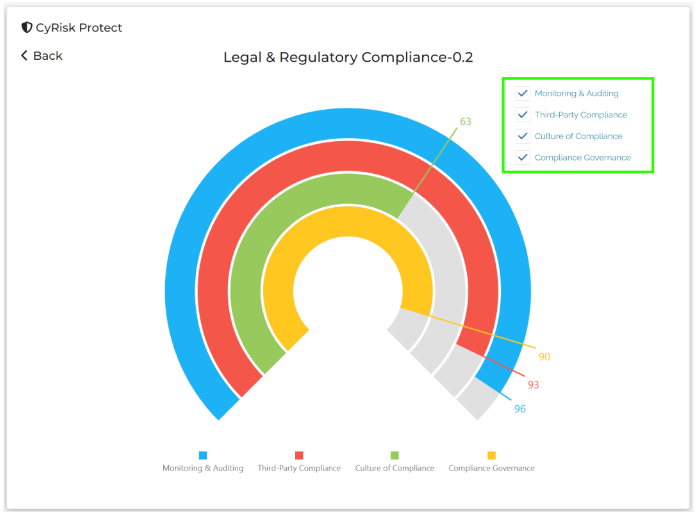This screenshot has width=696, height=514.
Task: Click the value label 96
Action: (x=520, y=409)
